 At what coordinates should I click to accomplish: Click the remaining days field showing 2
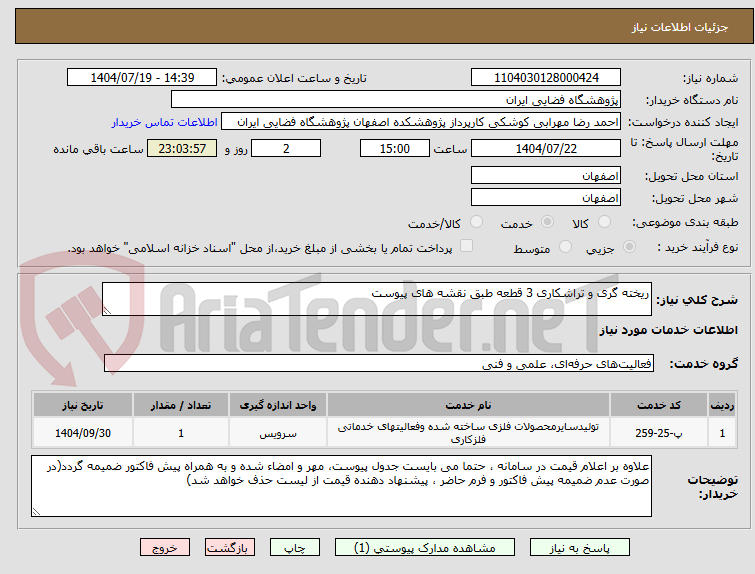pyautogui.click(x=286, y=148)
